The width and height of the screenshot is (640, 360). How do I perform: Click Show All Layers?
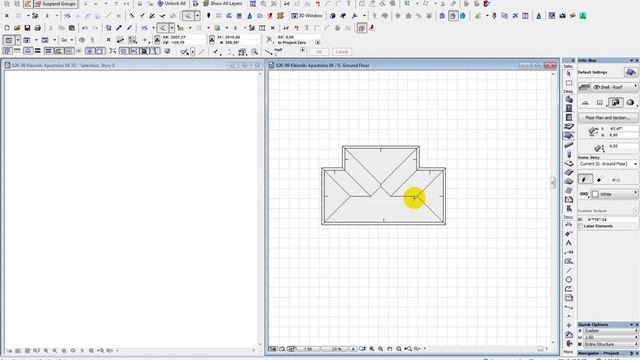[222, 4]
